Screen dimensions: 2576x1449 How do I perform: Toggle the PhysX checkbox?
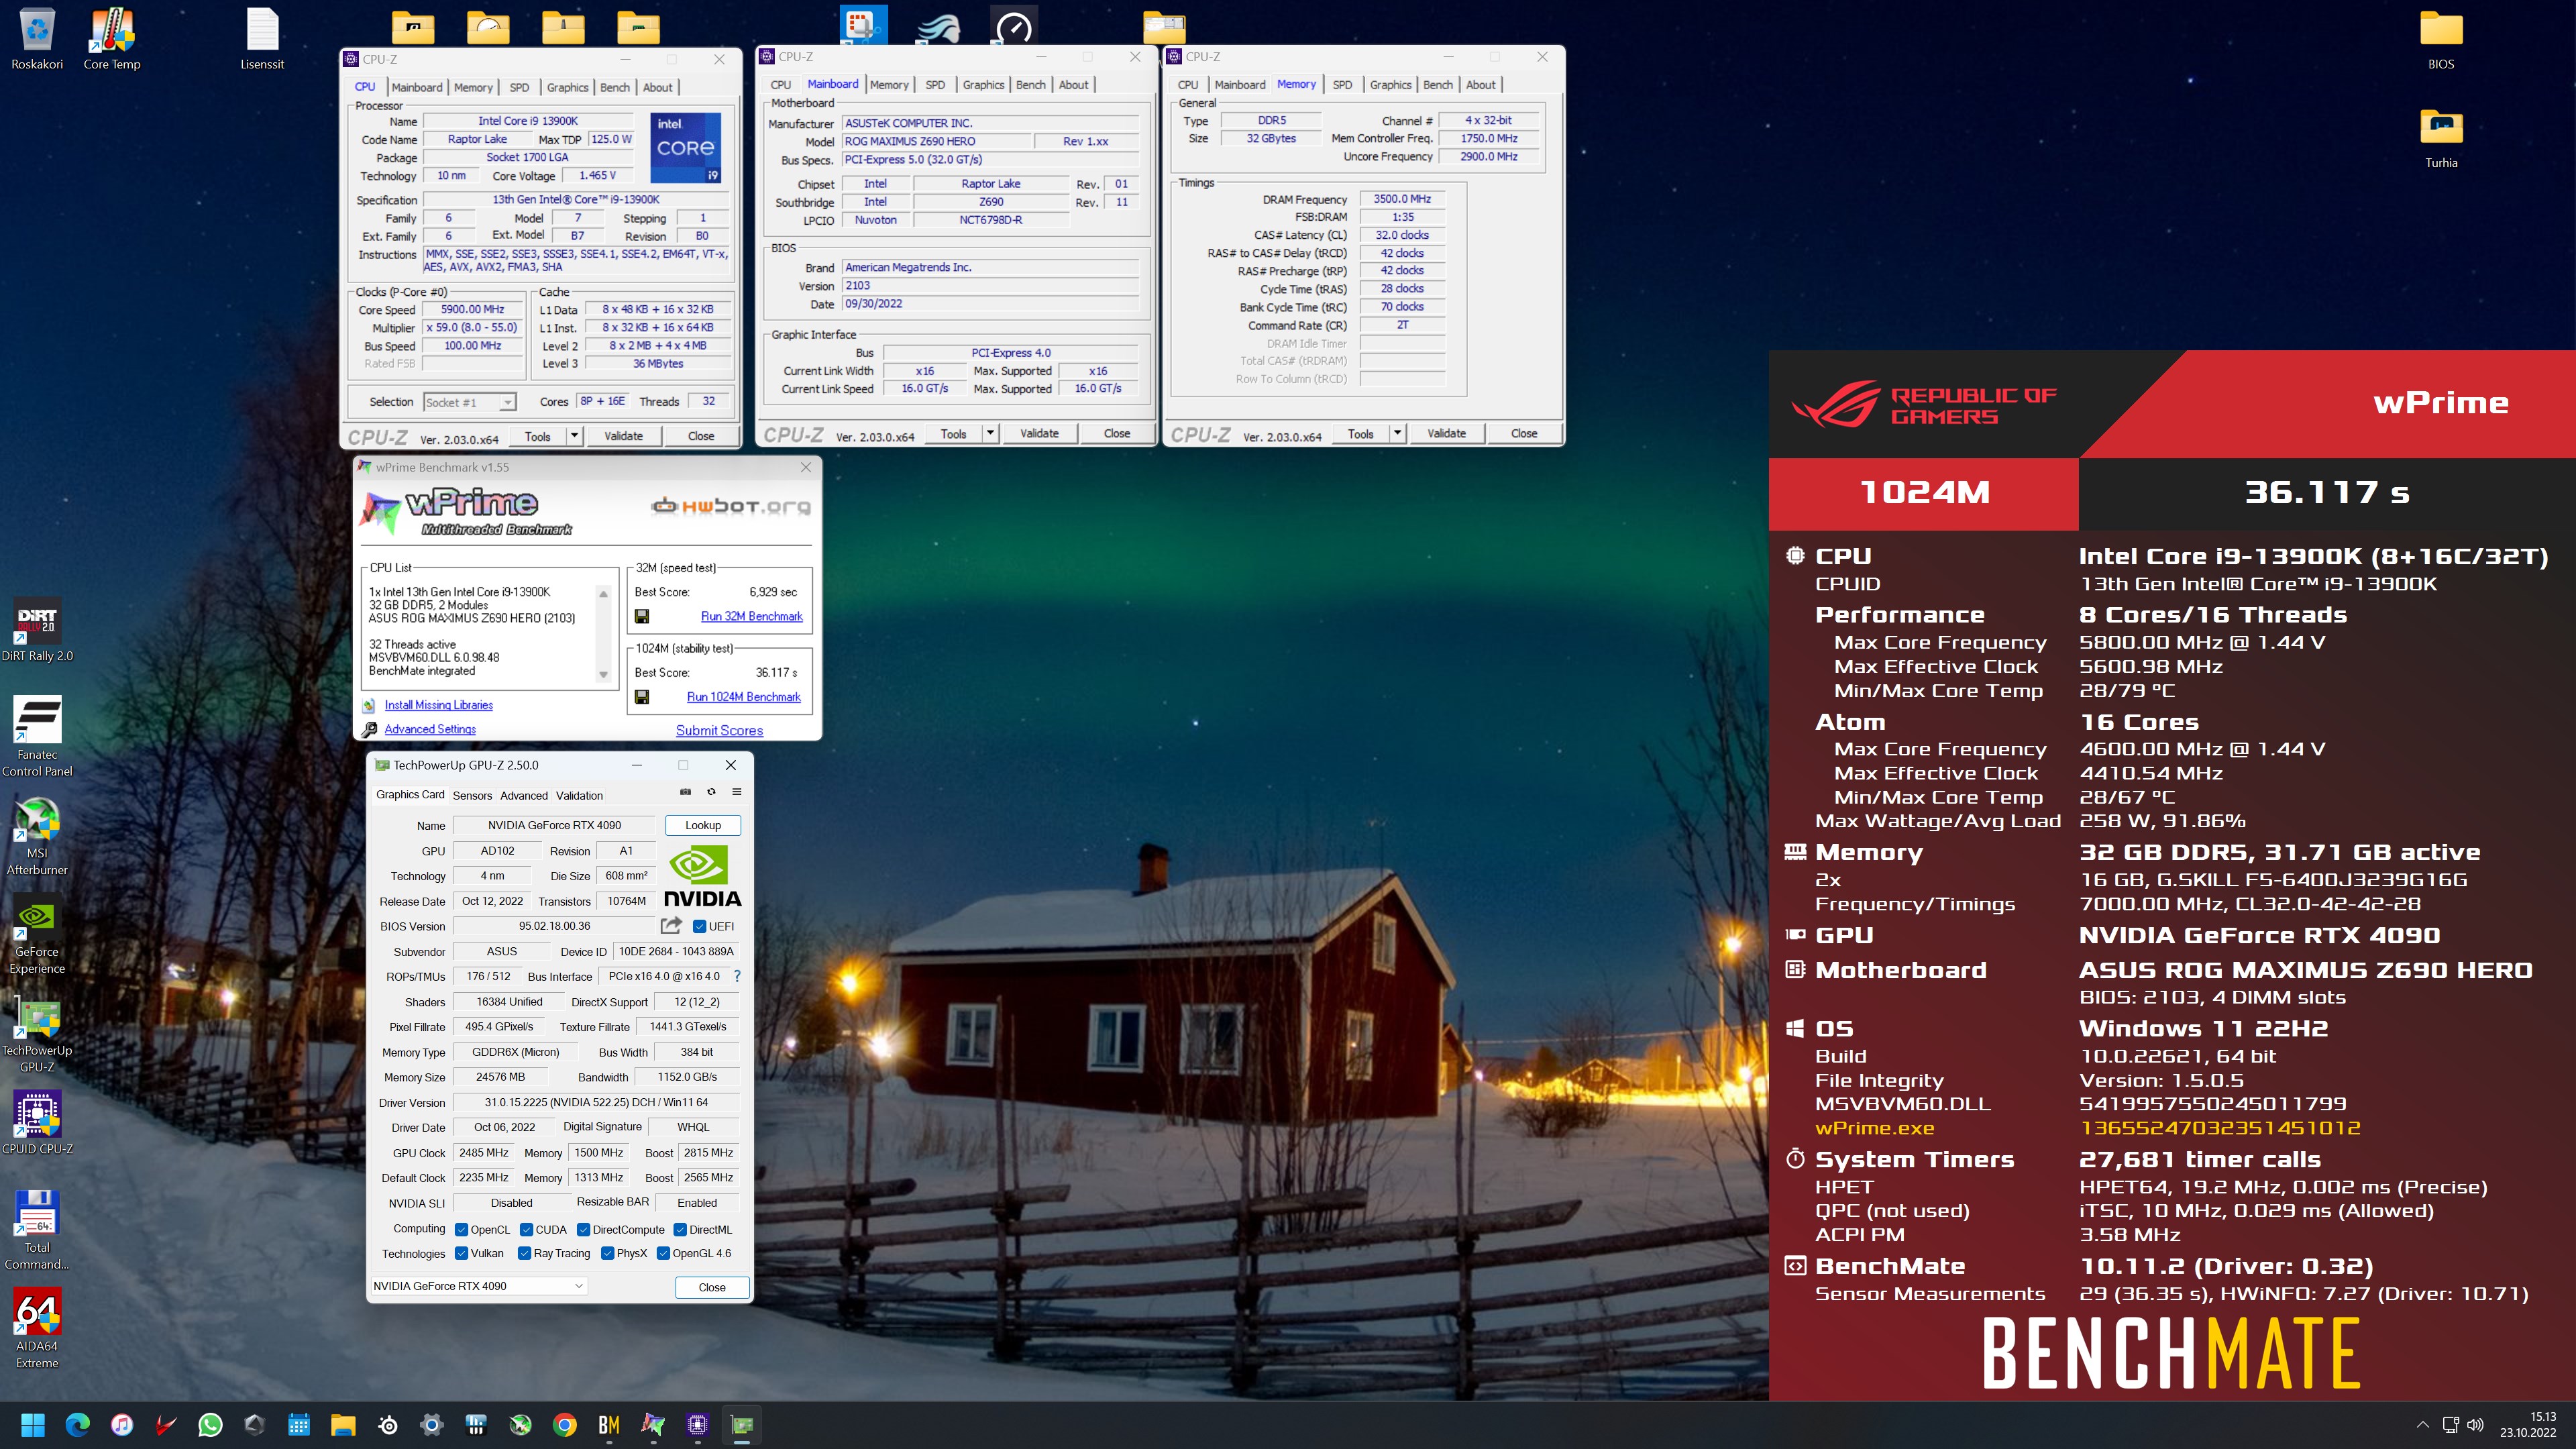607,1253
